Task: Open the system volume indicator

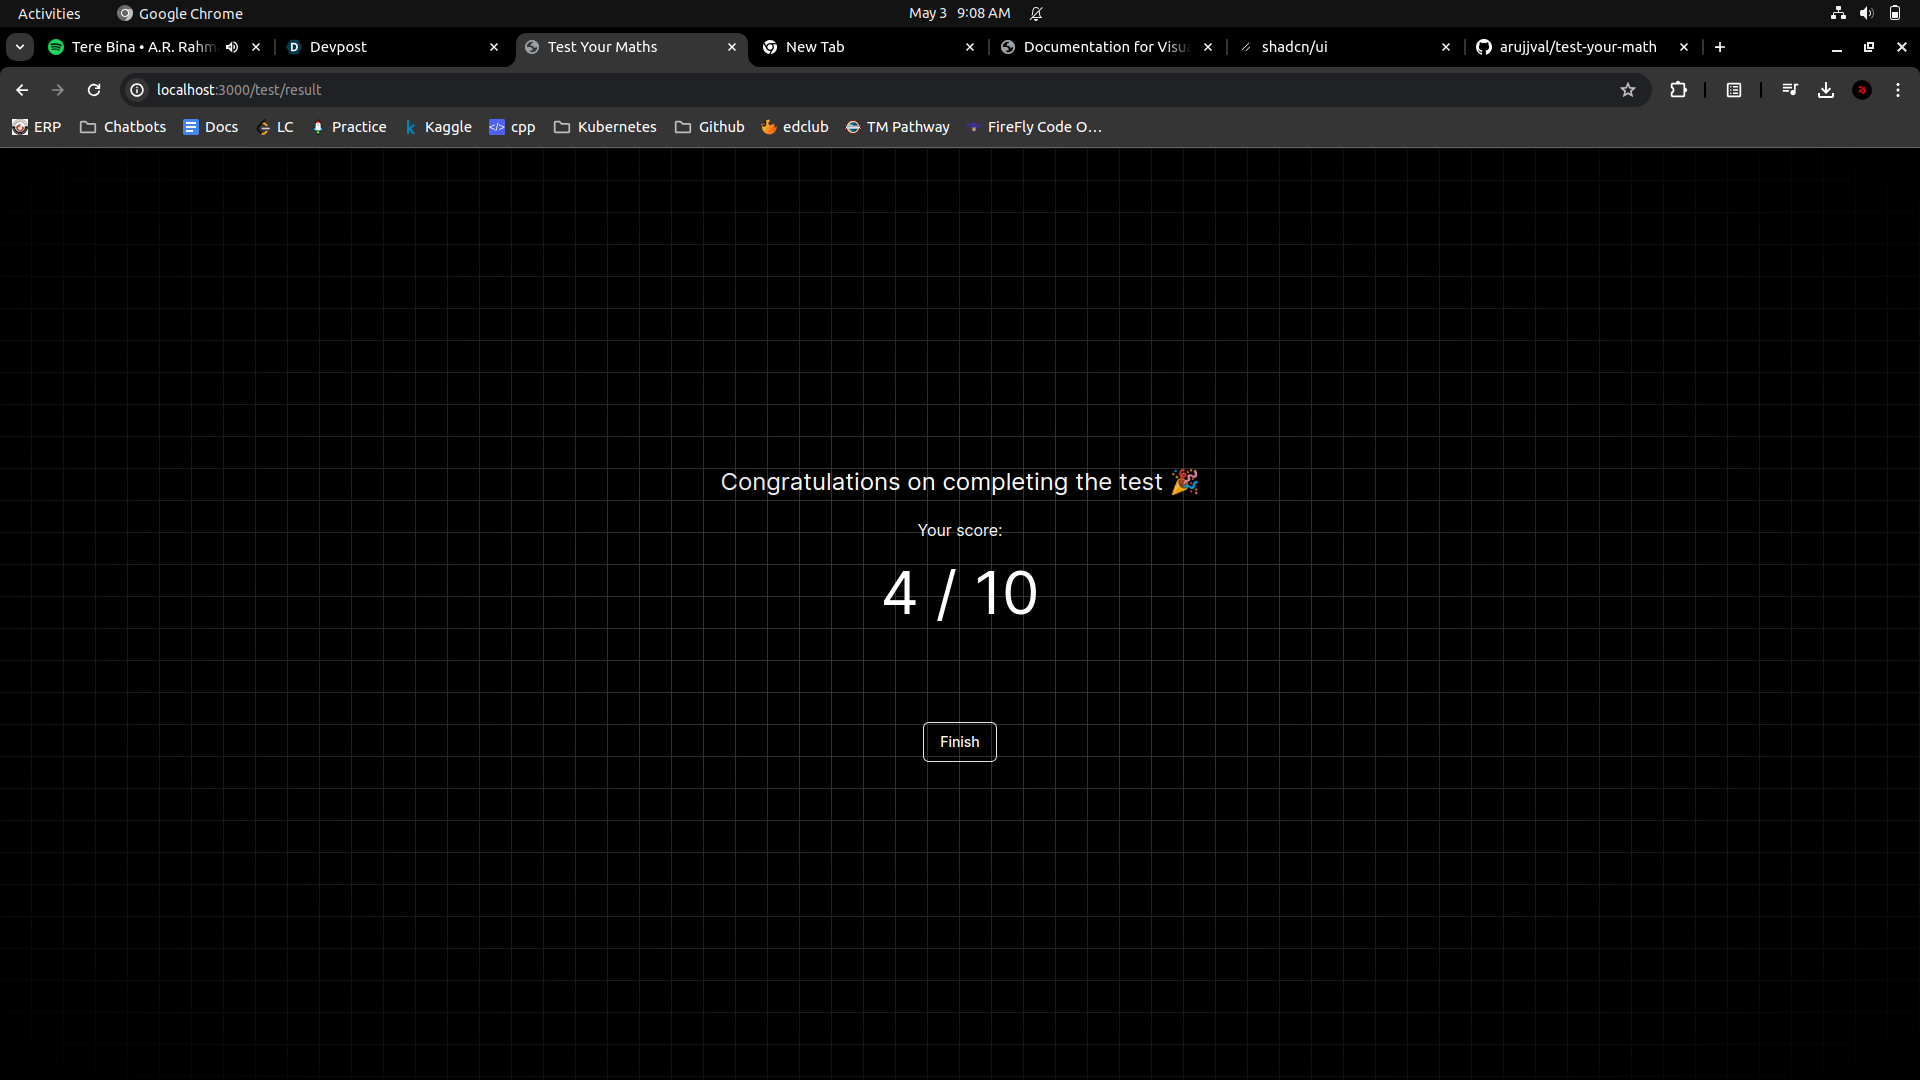Action: [x=1866, y=13]
